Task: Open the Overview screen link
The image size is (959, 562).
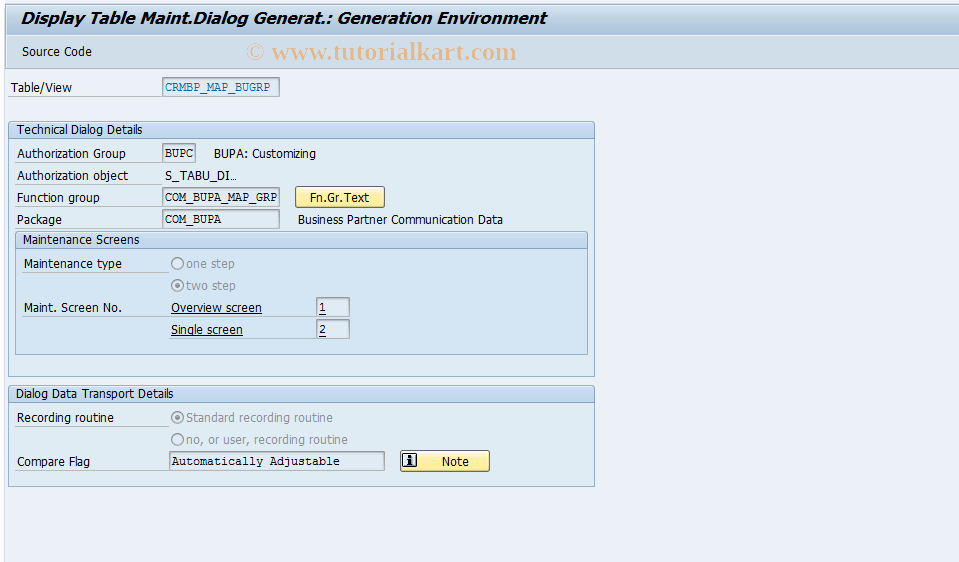Action: [217, 308]
